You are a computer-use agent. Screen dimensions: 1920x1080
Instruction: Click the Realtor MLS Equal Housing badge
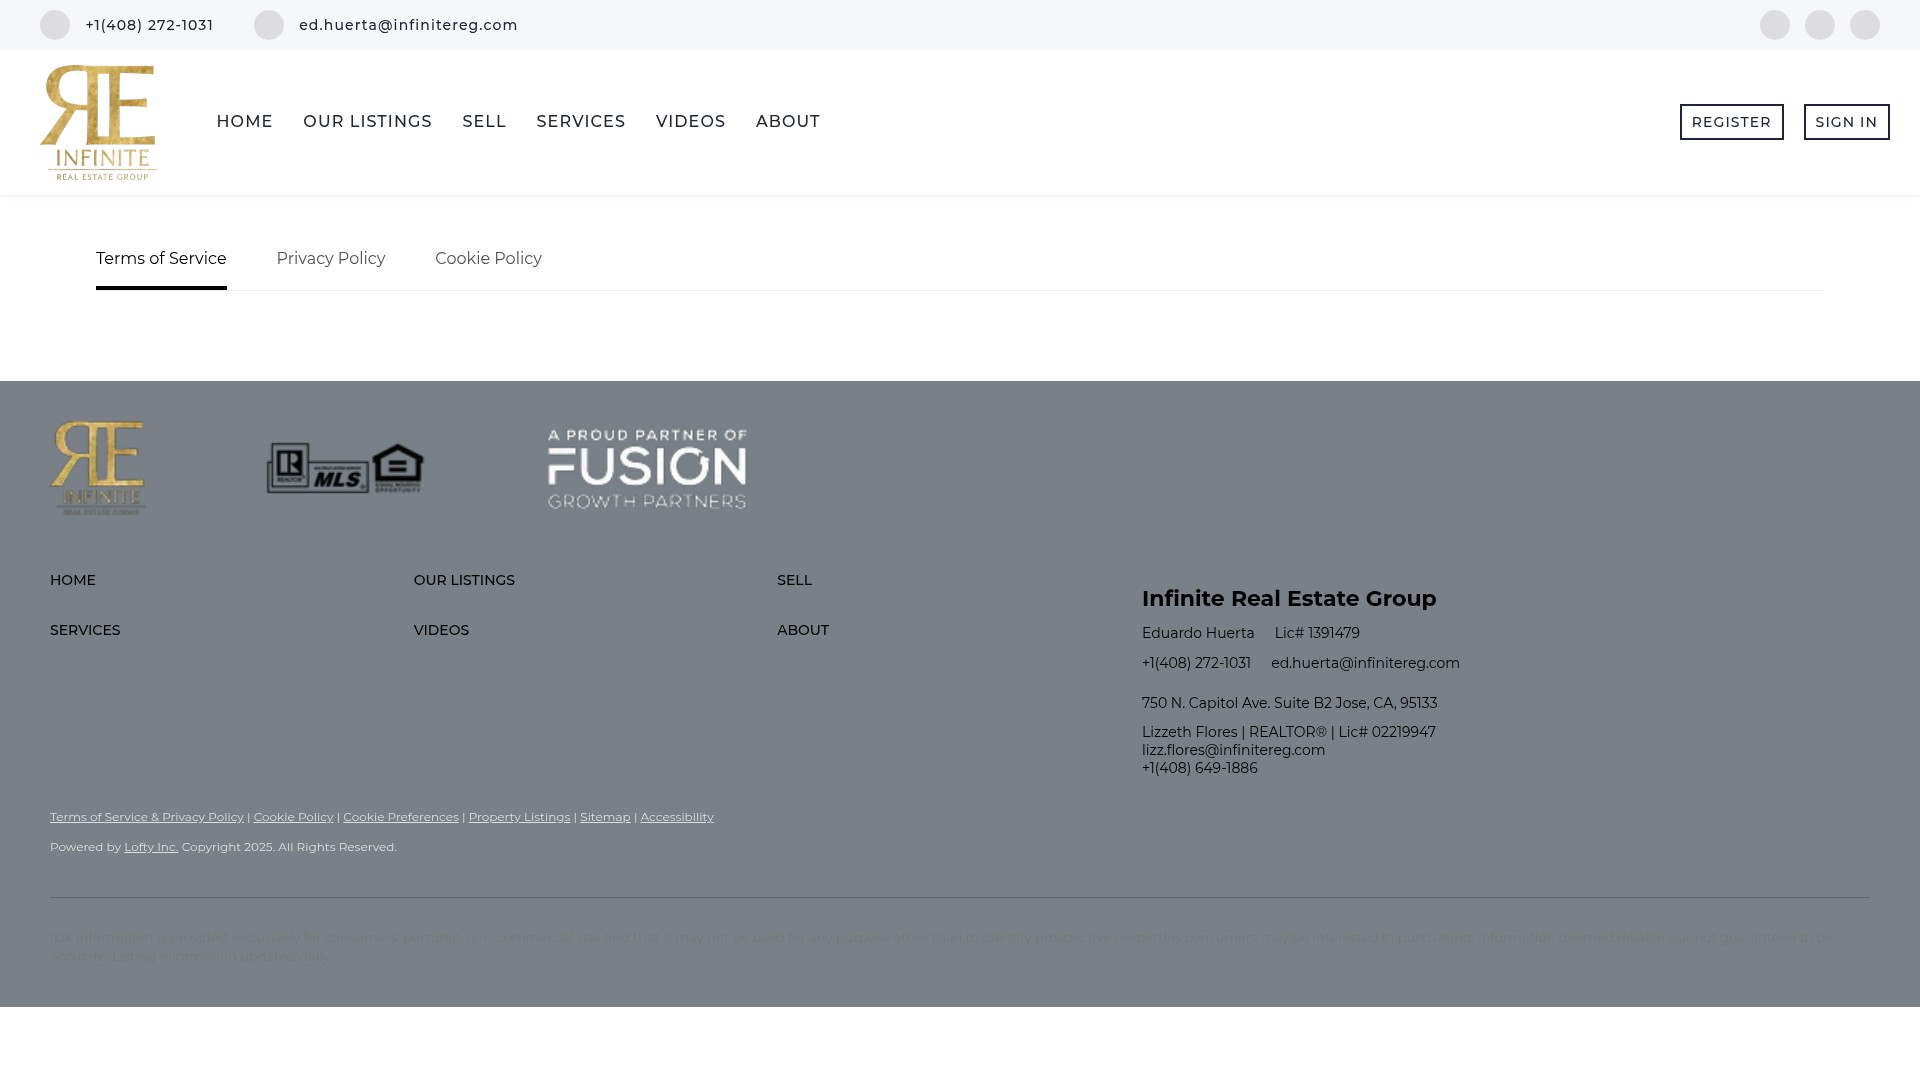pyautogui.click(x=345, y=468)
